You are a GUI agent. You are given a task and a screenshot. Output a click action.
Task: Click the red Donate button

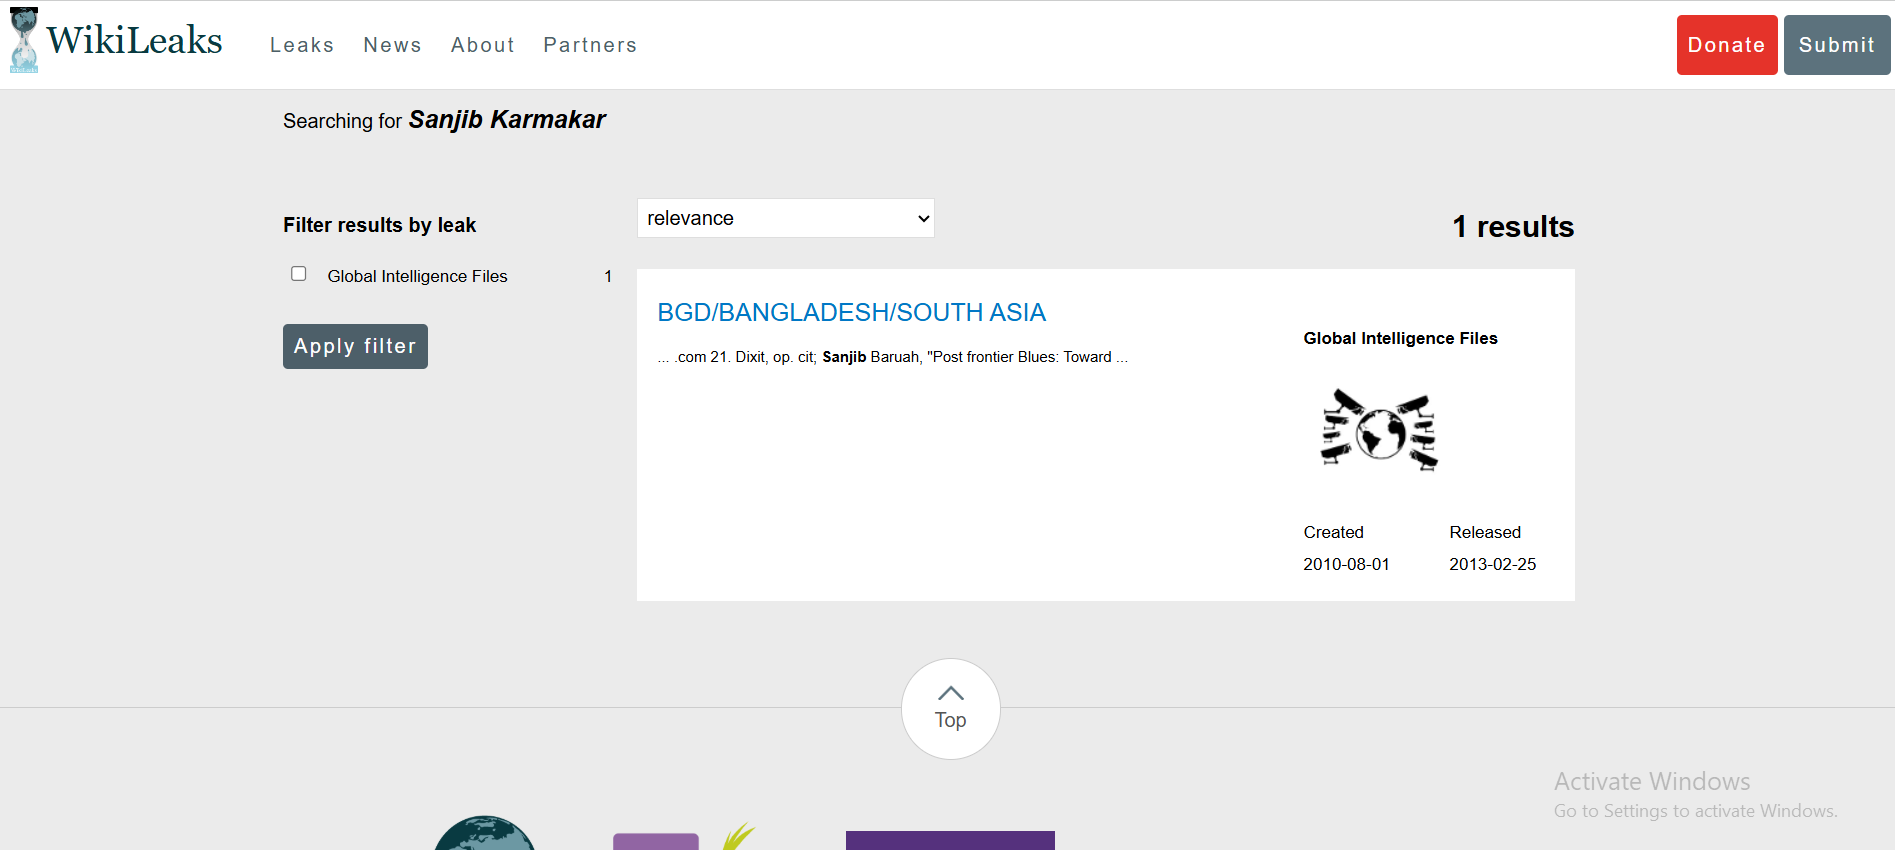point(1727,45)
